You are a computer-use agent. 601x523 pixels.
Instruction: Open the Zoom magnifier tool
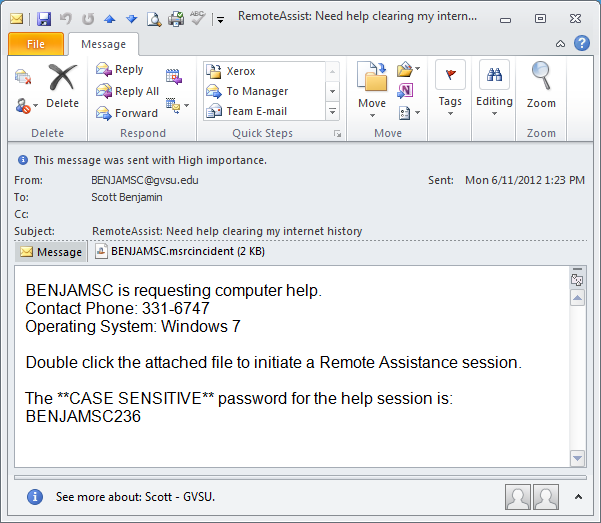coord(541,85)
